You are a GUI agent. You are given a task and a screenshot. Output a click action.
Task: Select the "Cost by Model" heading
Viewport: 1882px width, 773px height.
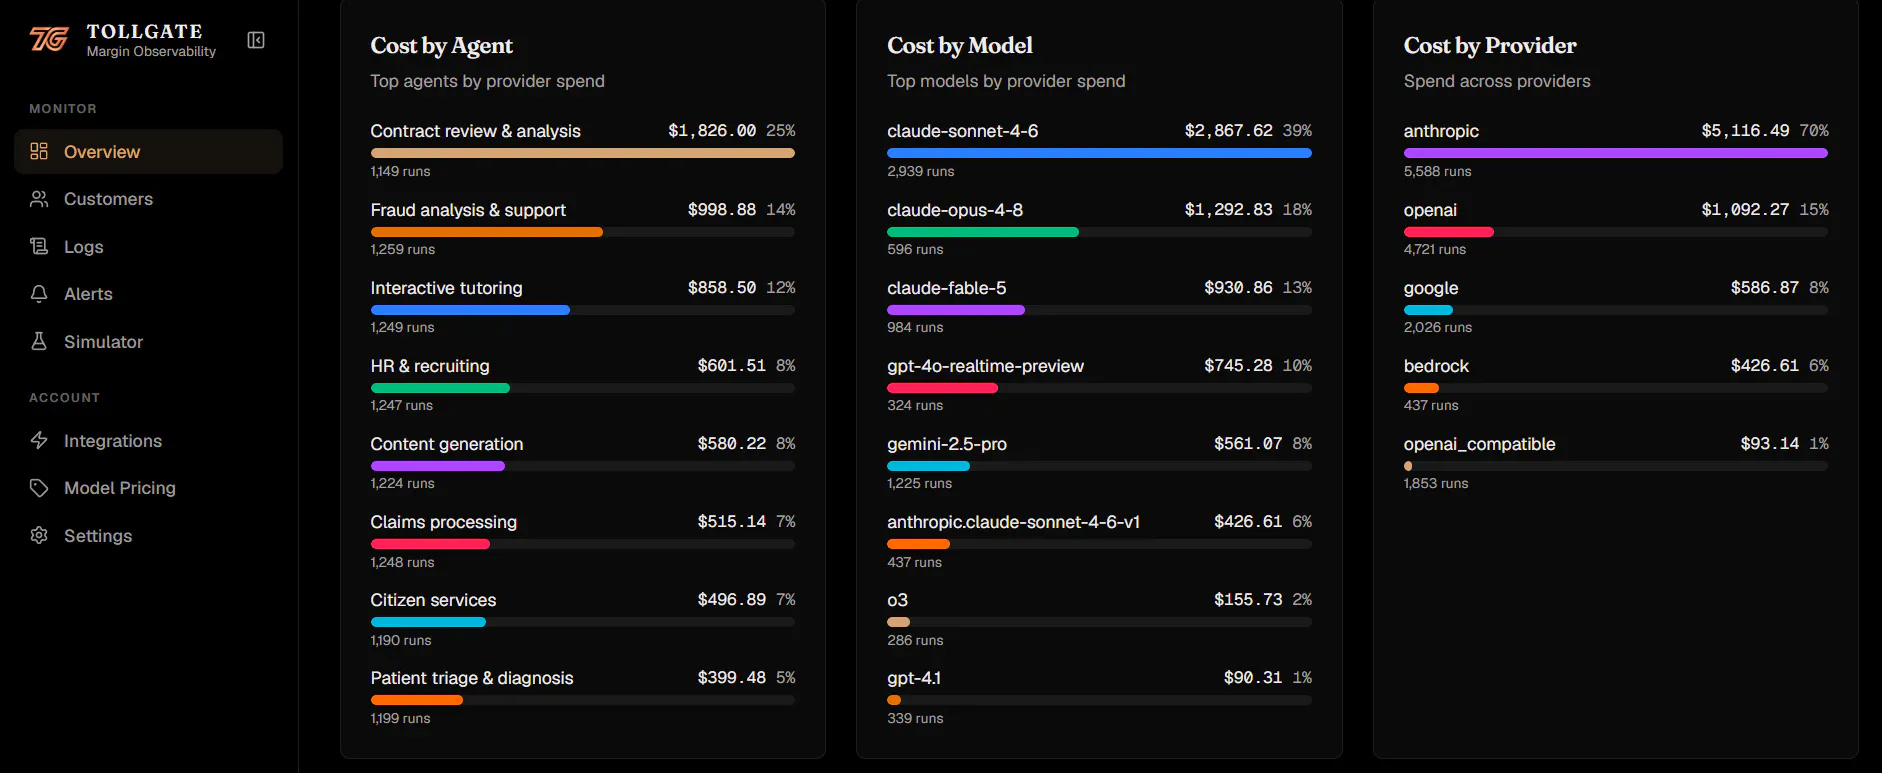tap(960, 46)
